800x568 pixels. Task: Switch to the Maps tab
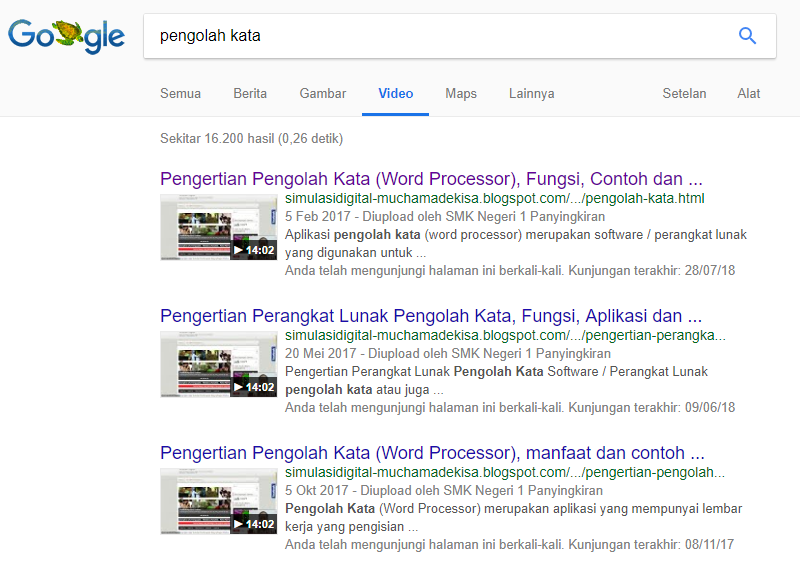pyautogui.click(x=461, y=93)
